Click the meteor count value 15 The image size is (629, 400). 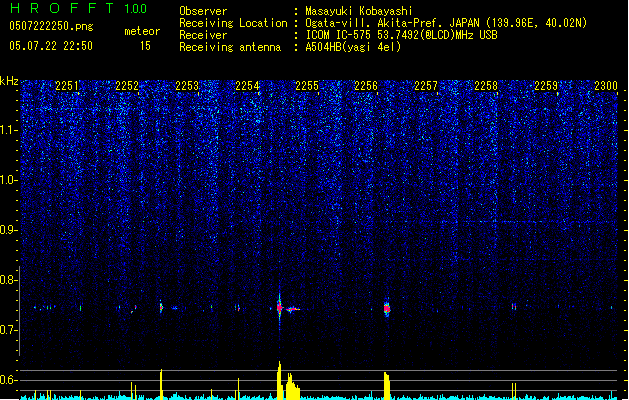click(145, 46)
